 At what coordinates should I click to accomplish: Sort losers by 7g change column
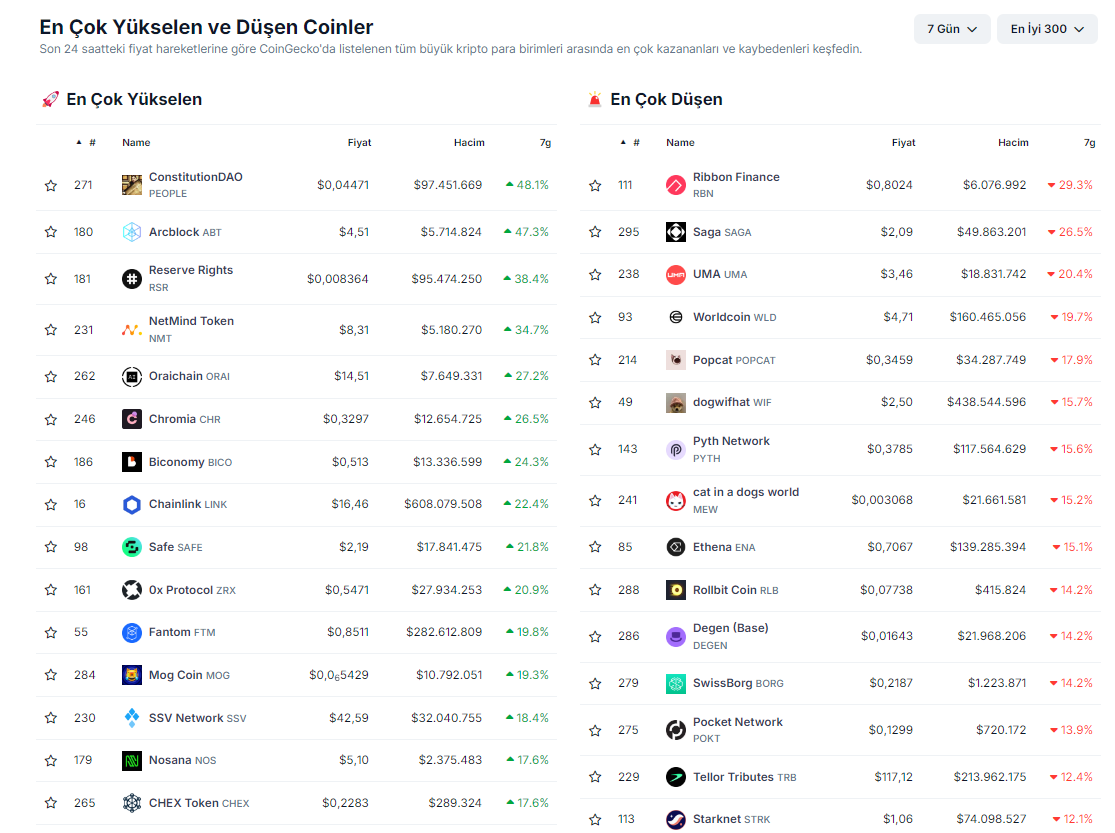[x=1088, y=142]
